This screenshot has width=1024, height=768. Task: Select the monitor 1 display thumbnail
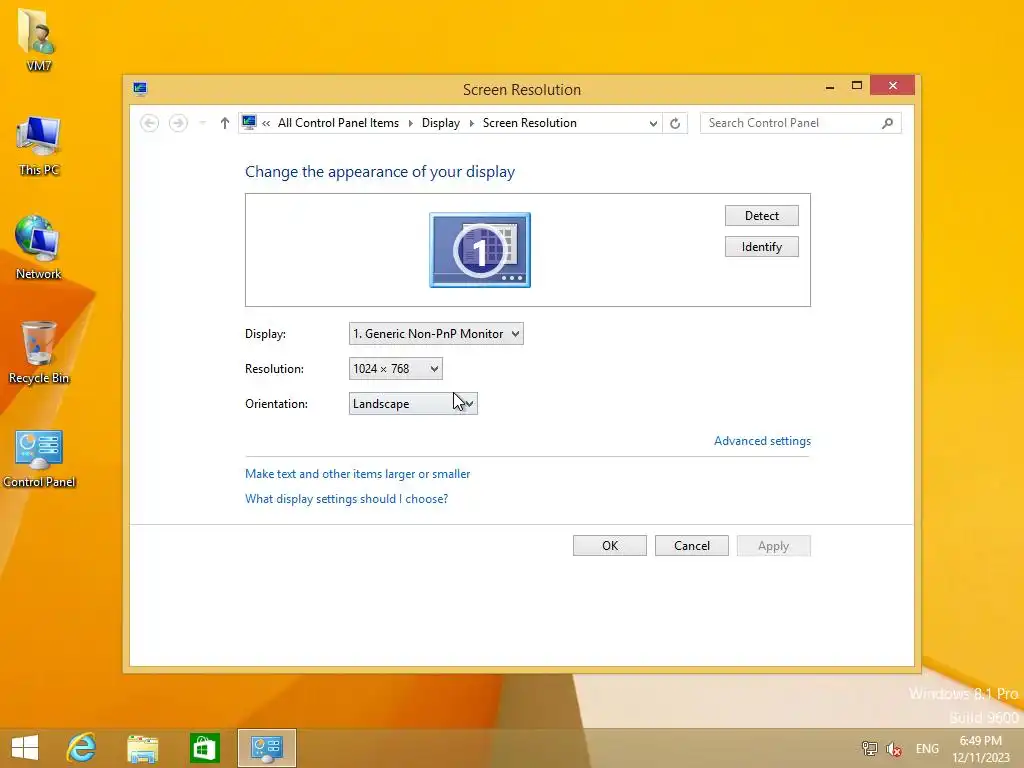click(480, 249)
